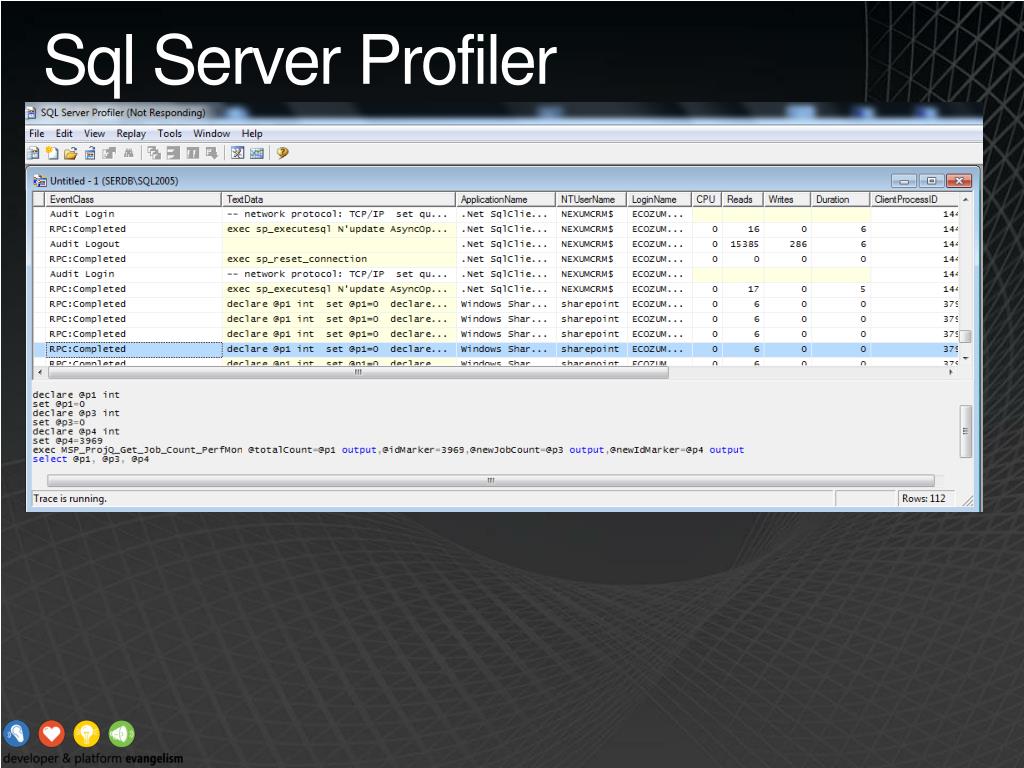
Task: Click the yellow Help question-mark icon
Action: 282,153
